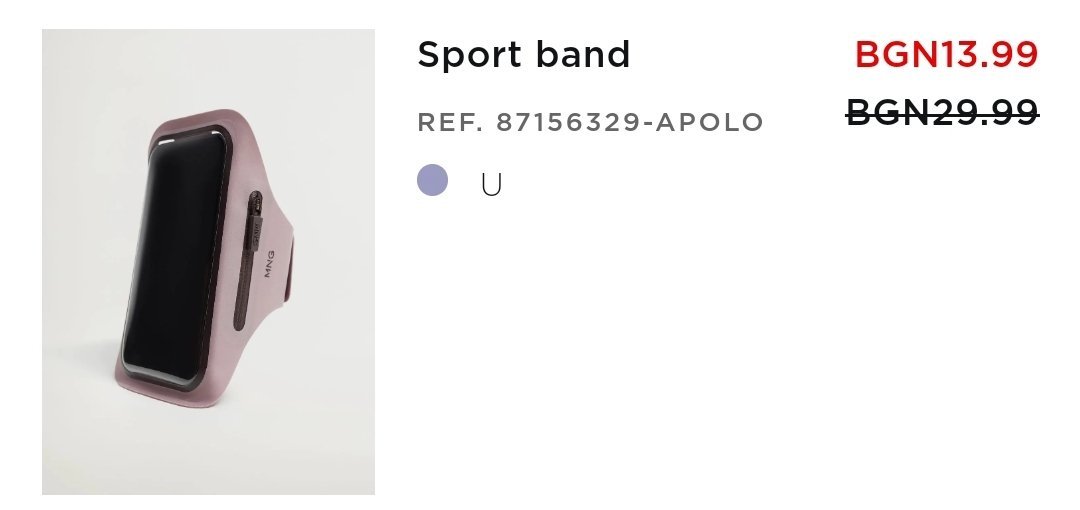Open the Sport band product image
This screenshot has height=510, width=1080.
tap(208, 262)
